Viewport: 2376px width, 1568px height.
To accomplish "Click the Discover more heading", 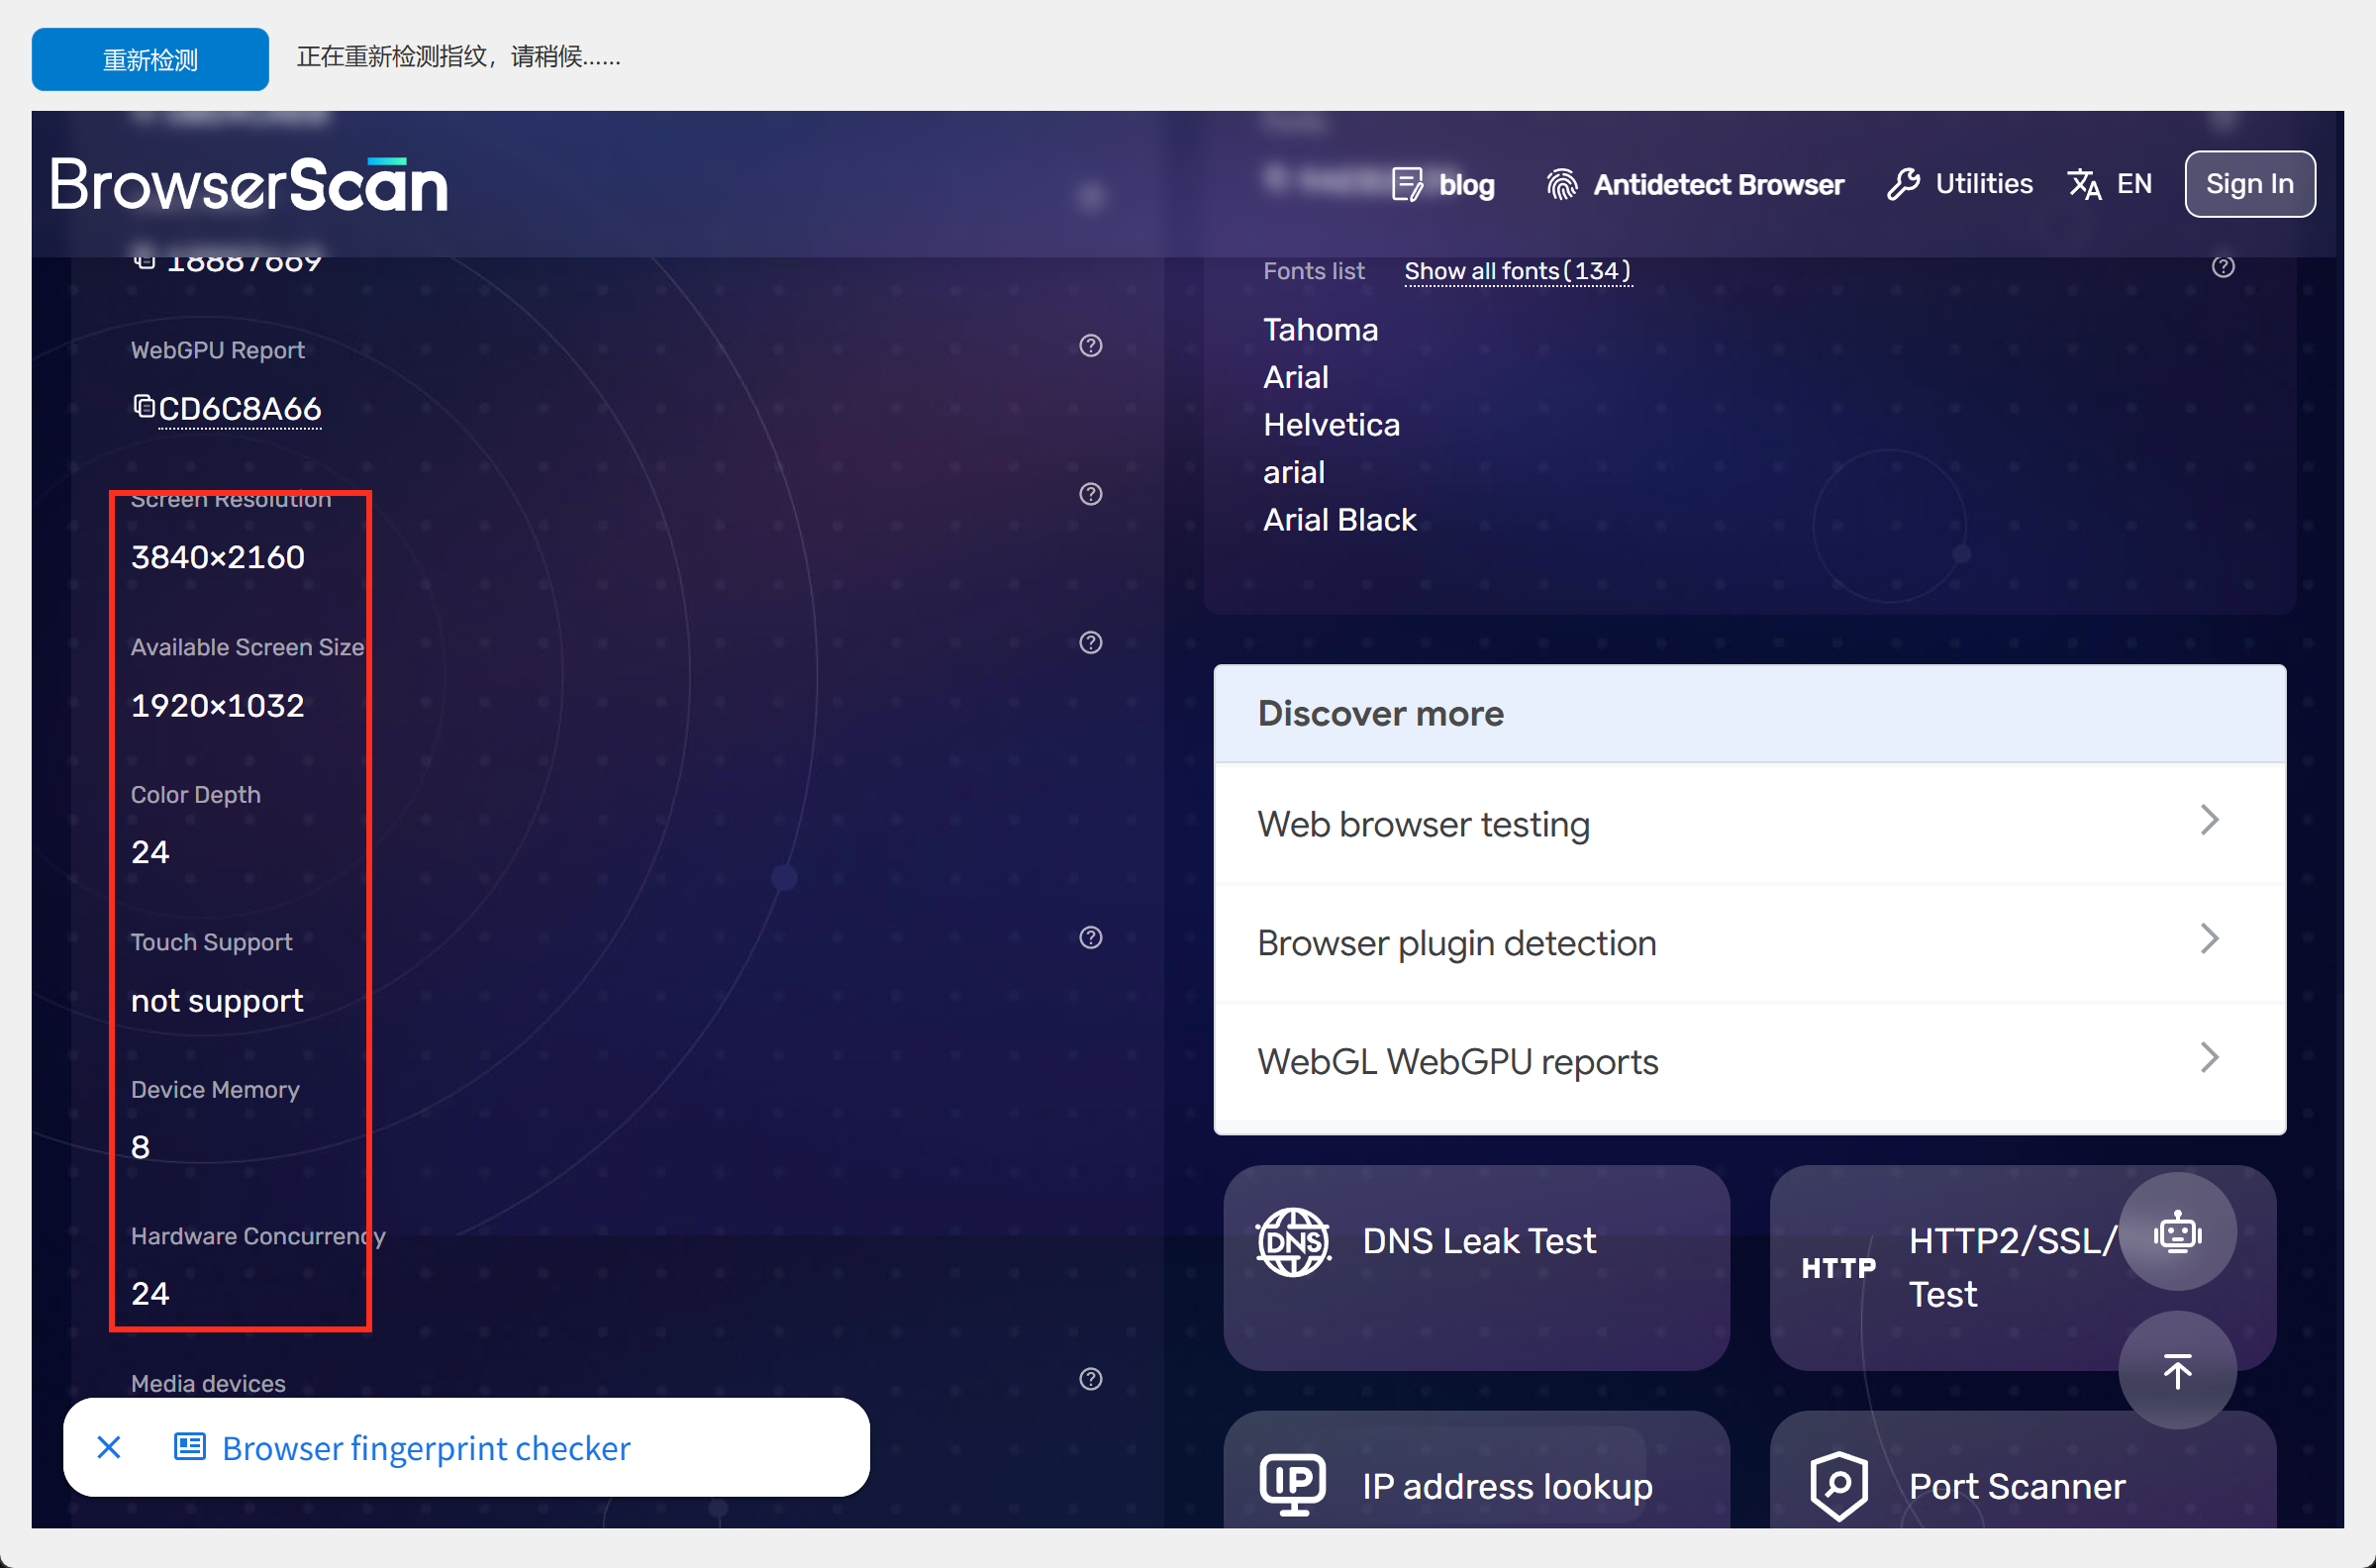I will coord(1380,714).
